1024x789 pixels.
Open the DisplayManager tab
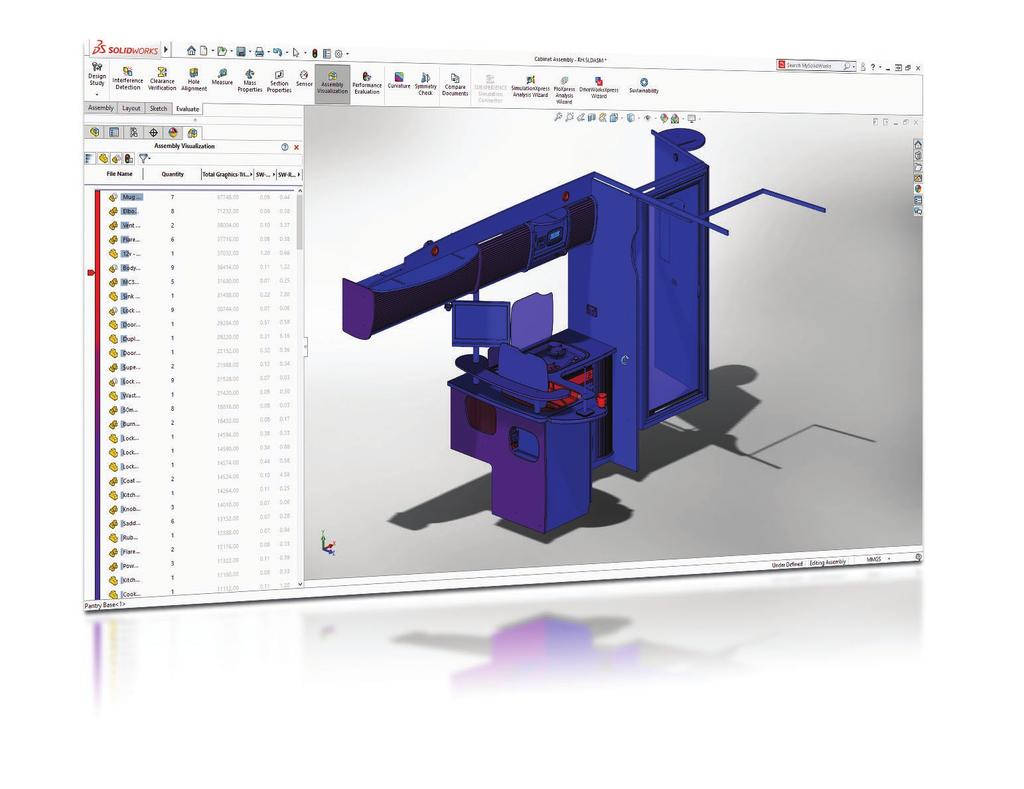tap(172, 133)
